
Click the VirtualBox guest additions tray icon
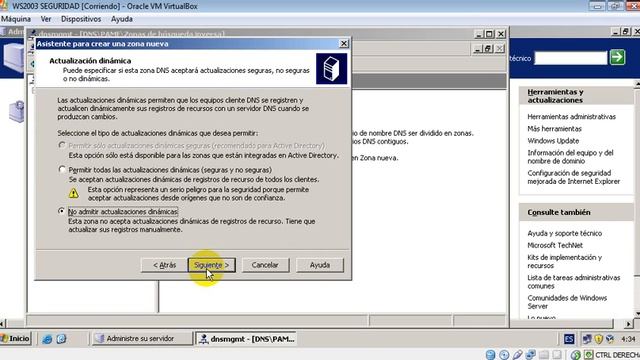(x=609, y=339)
